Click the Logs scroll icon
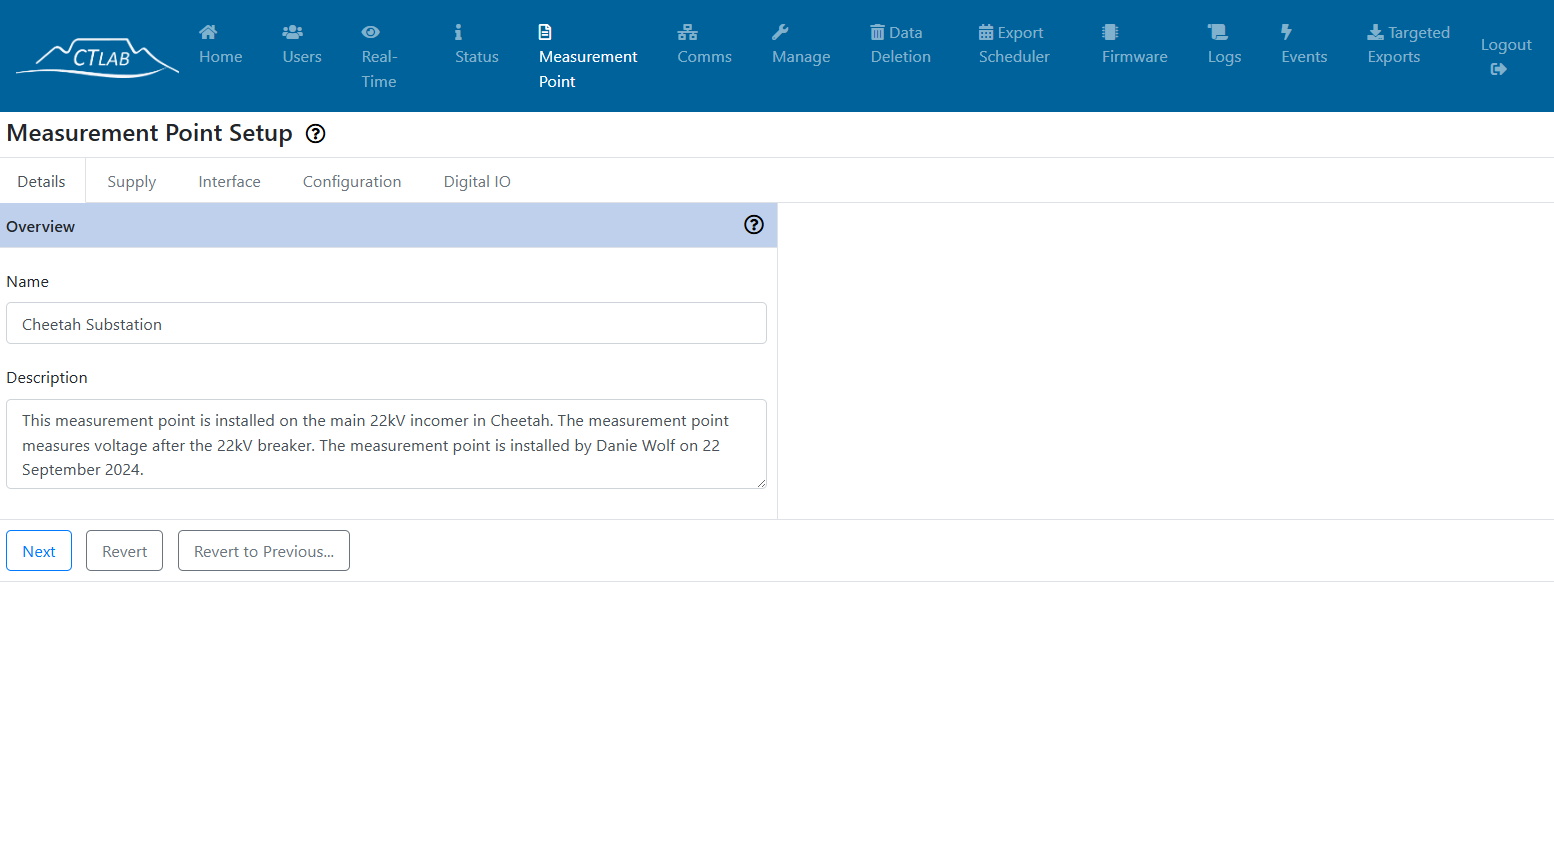Image resolution: width=1554 pixels, height=849 pixels. [x=1217, y=32]
